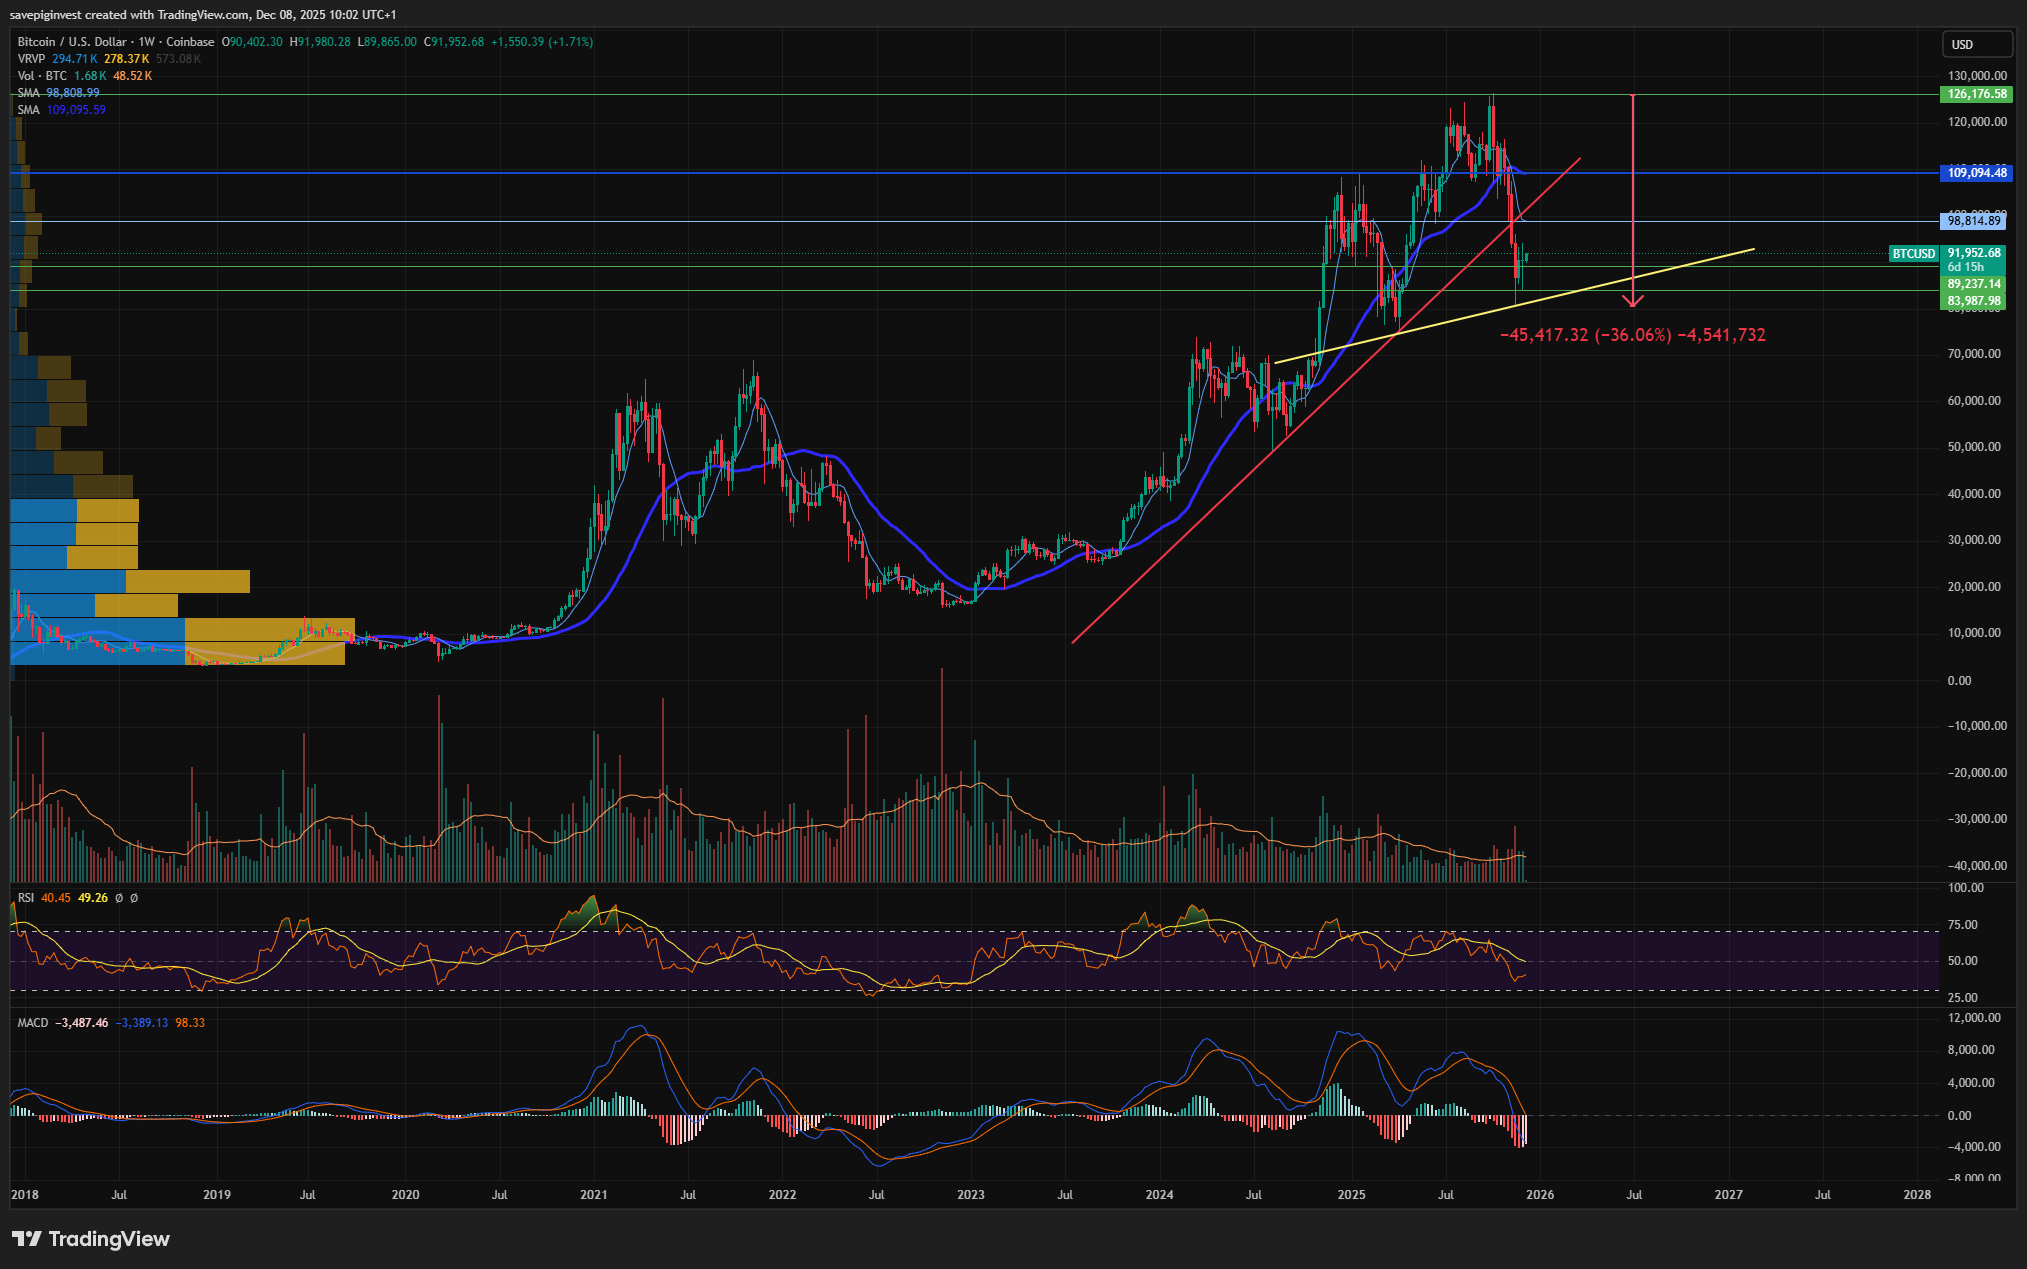Select the VRVP indicator legend
Viewport: 2027px width, 1269px height.
tap(31, 59)
